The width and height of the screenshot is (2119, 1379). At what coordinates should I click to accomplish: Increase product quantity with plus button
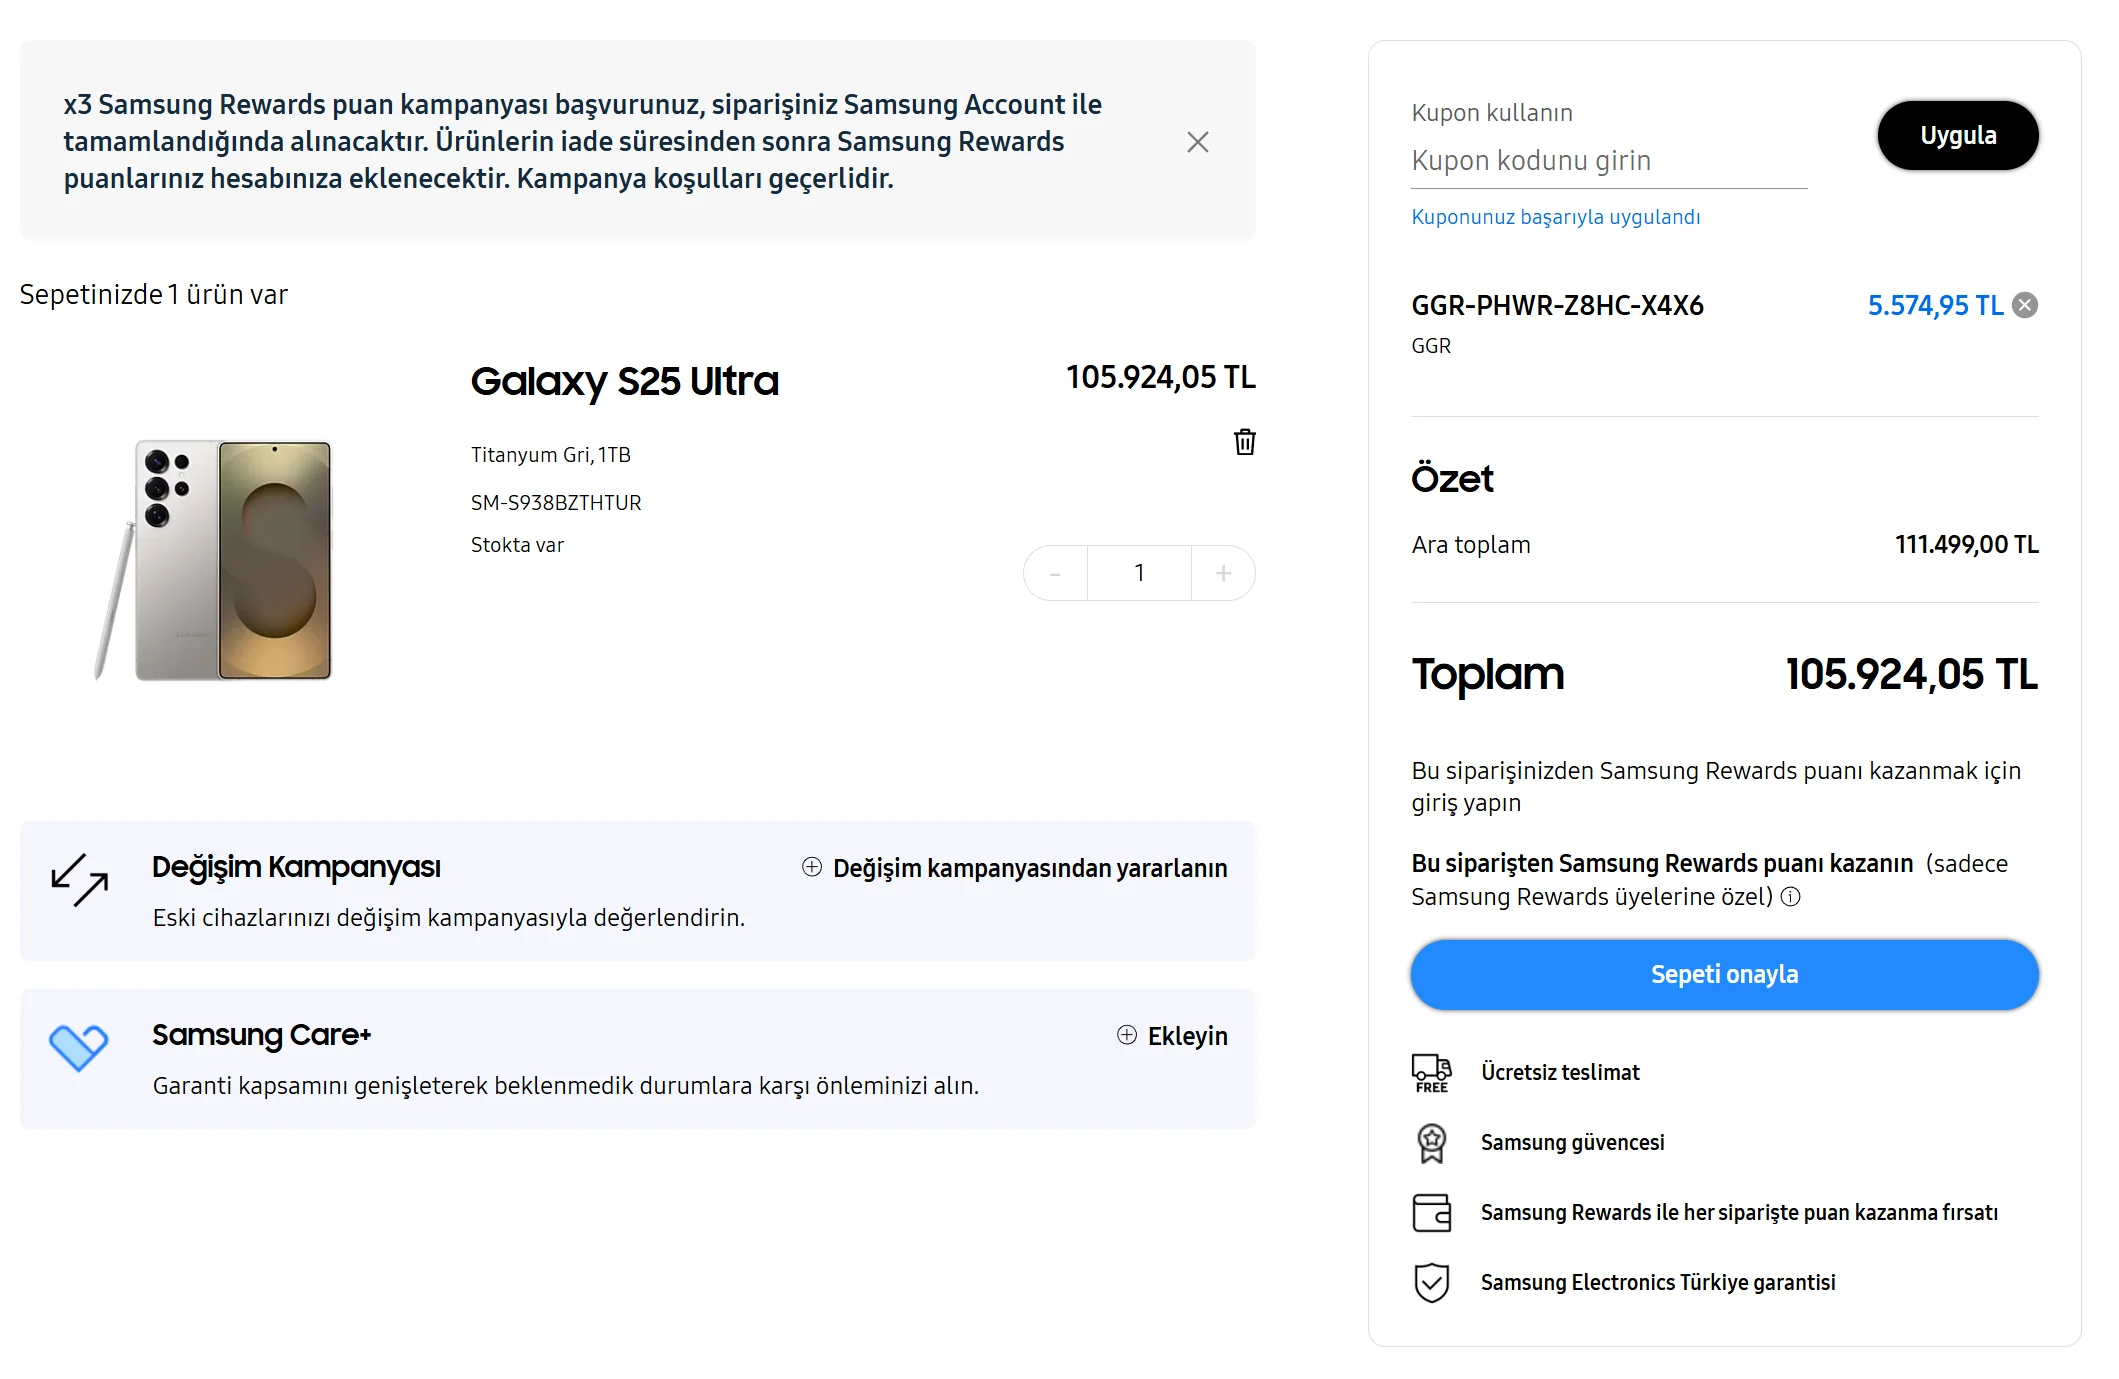(1222, 573)
